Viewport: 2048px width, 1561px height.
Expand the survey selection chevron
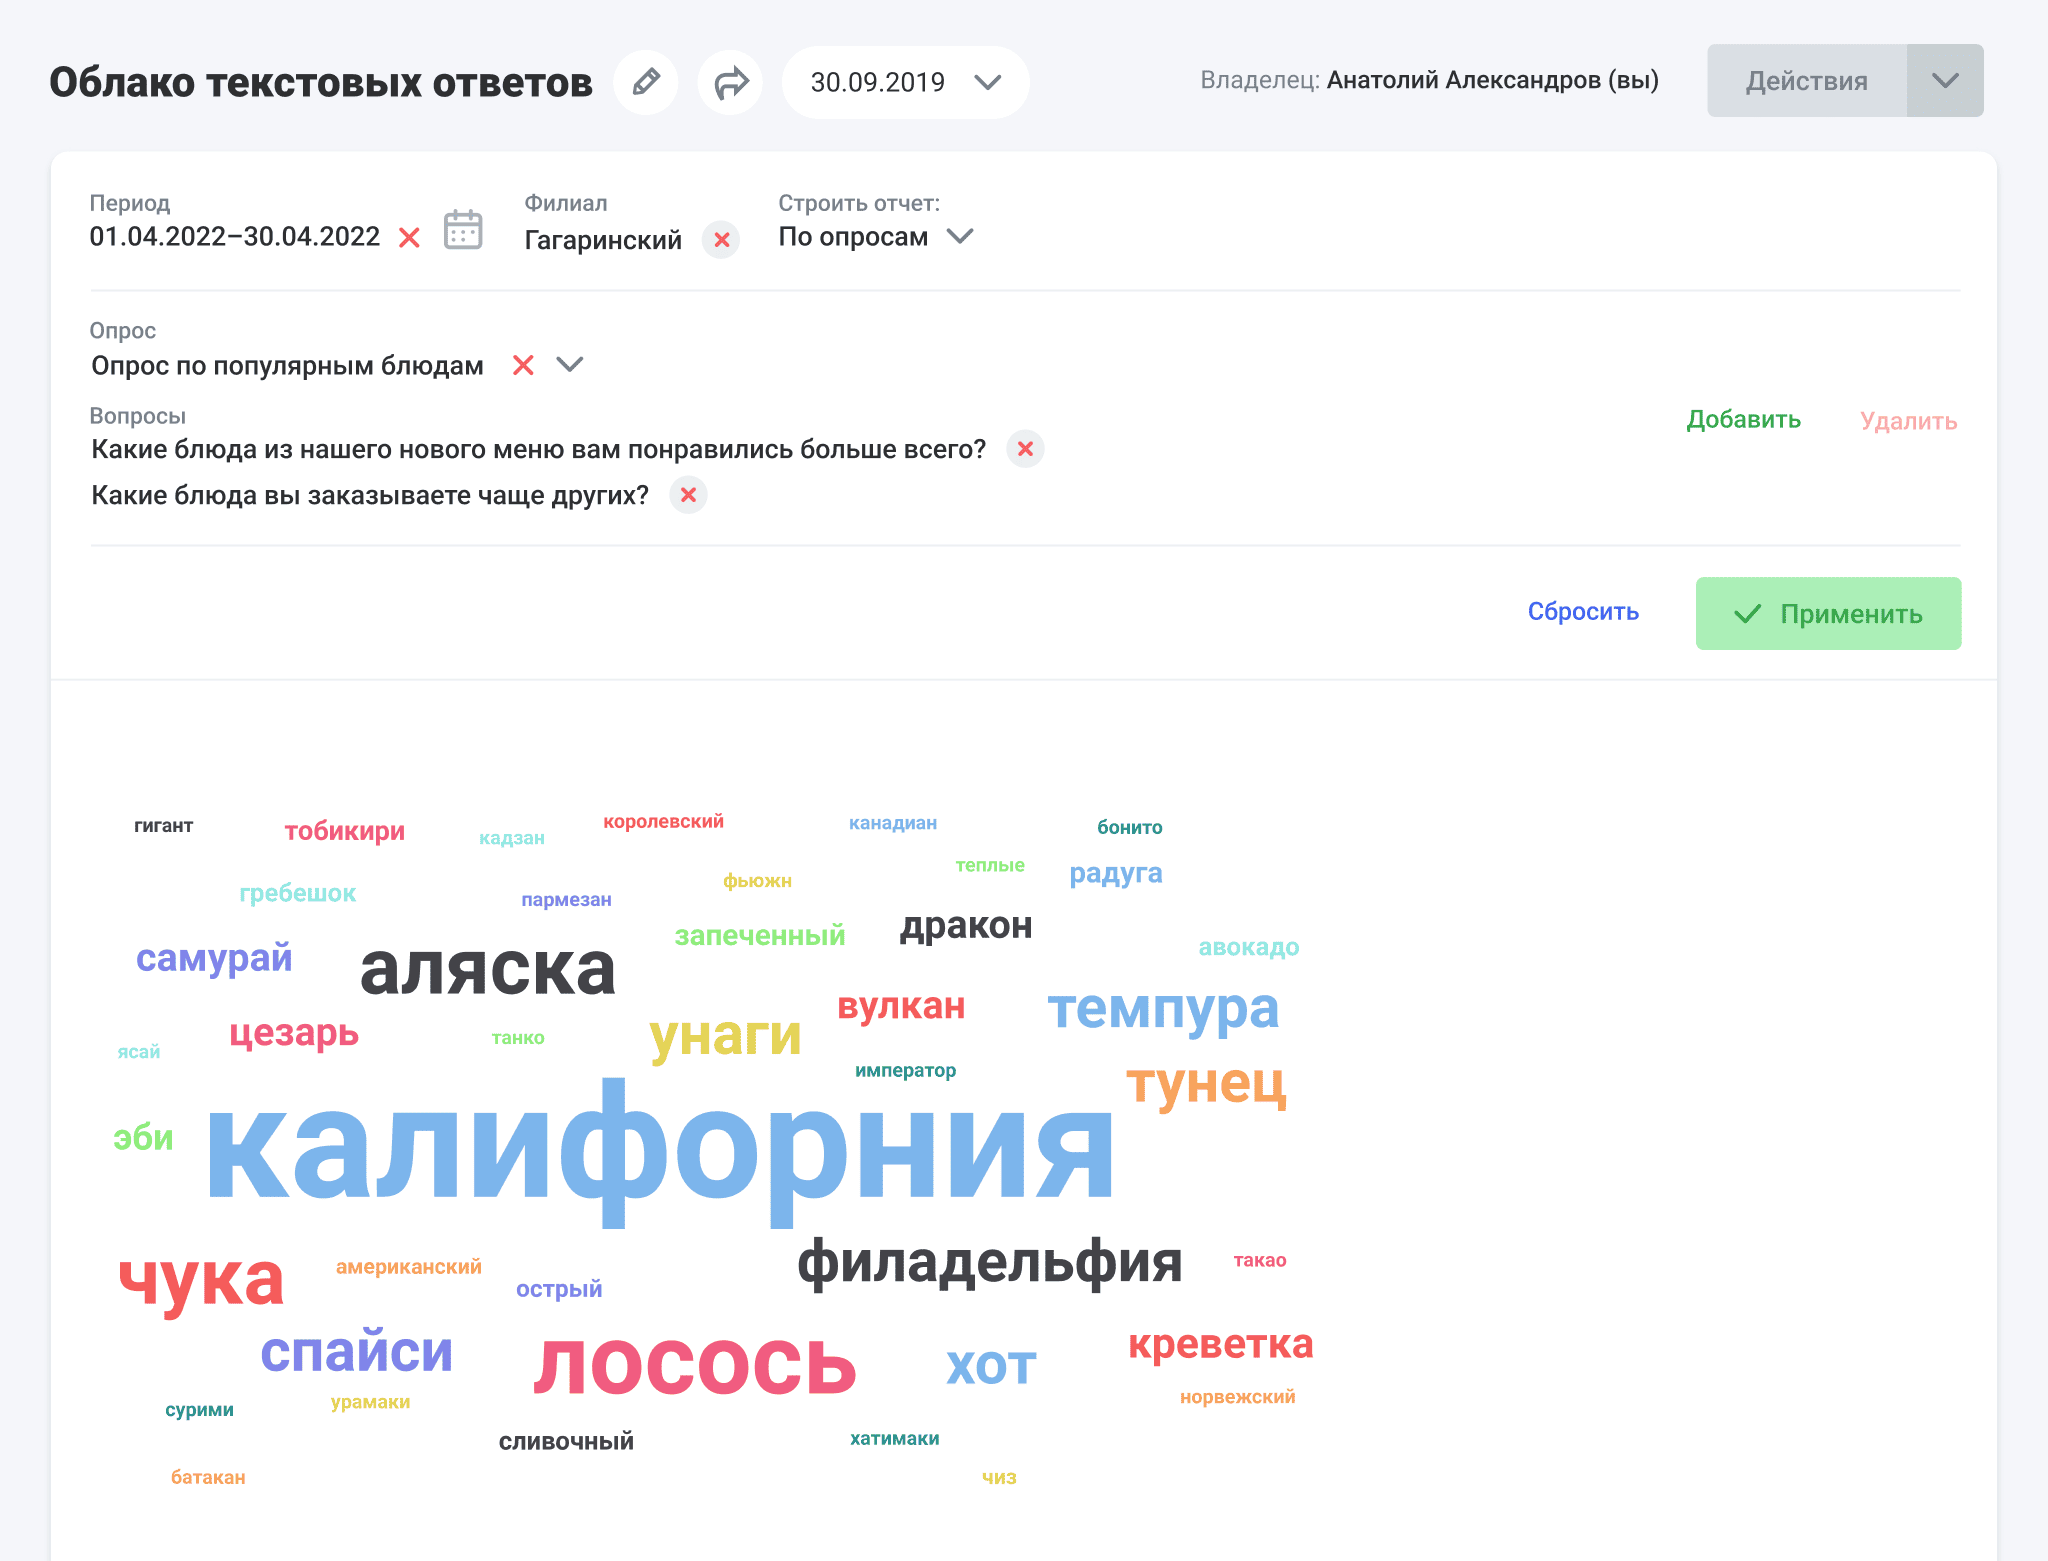coord(570,365)
